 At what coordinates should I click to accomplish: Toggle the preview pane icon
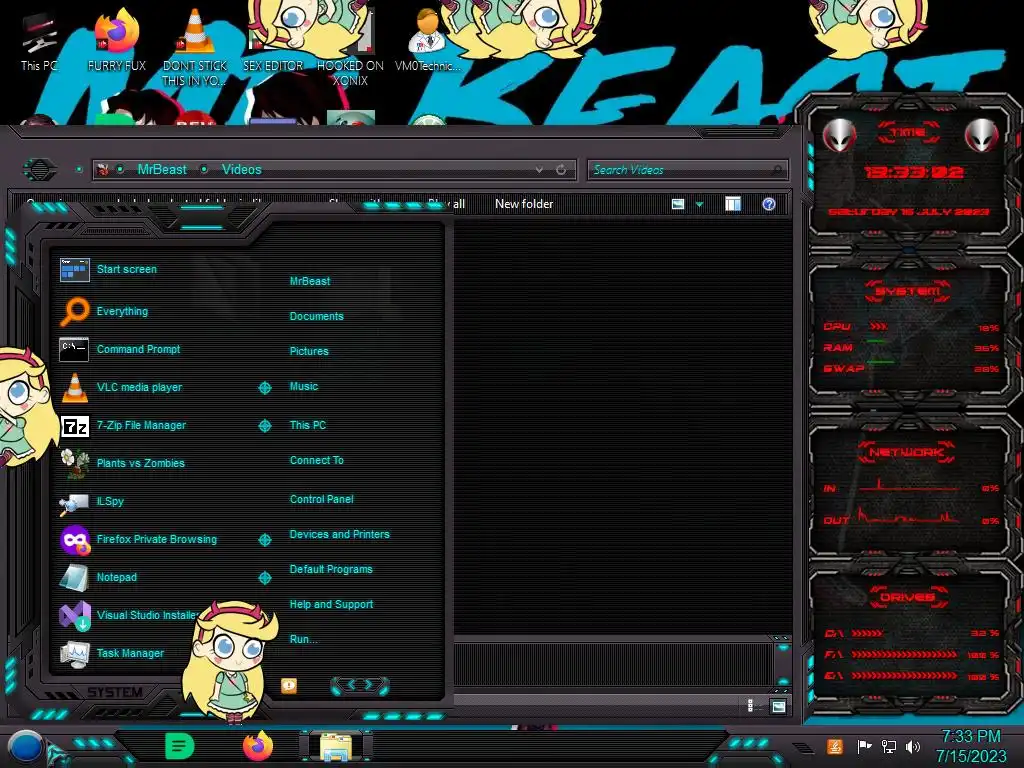(733, 204)
